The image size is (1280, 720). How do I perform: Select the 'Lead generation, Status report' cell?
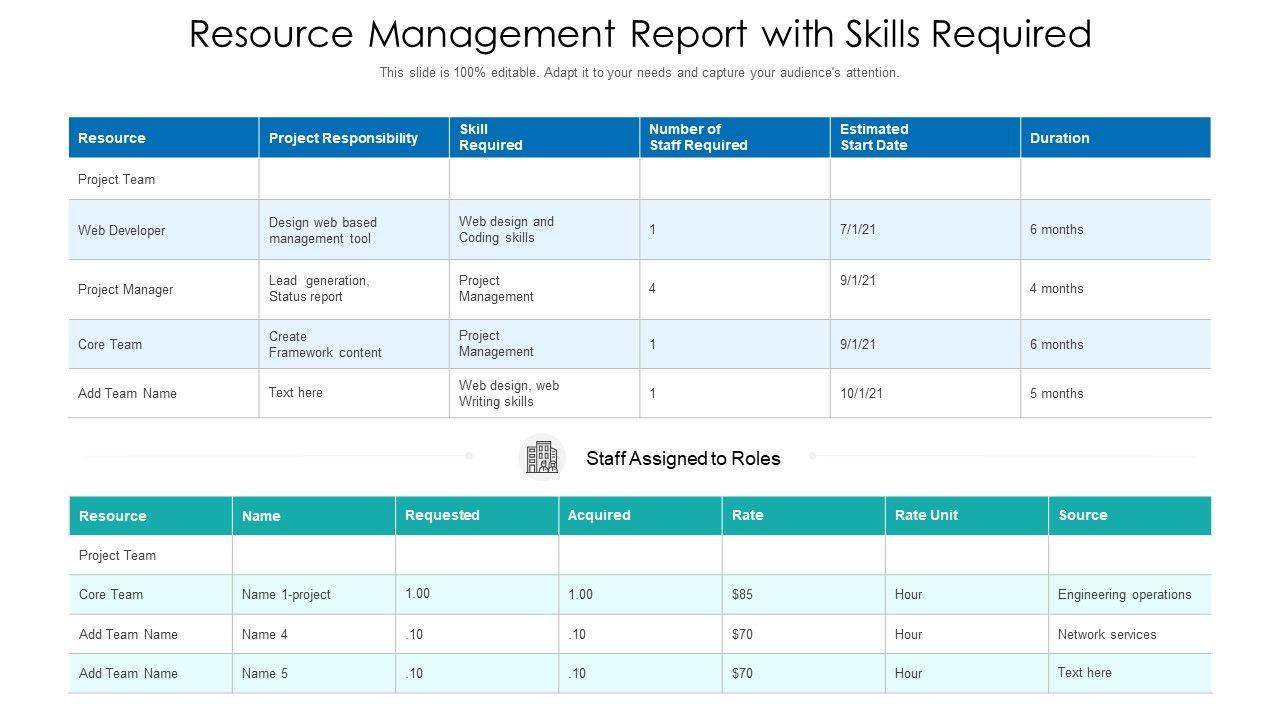point(354,289)
